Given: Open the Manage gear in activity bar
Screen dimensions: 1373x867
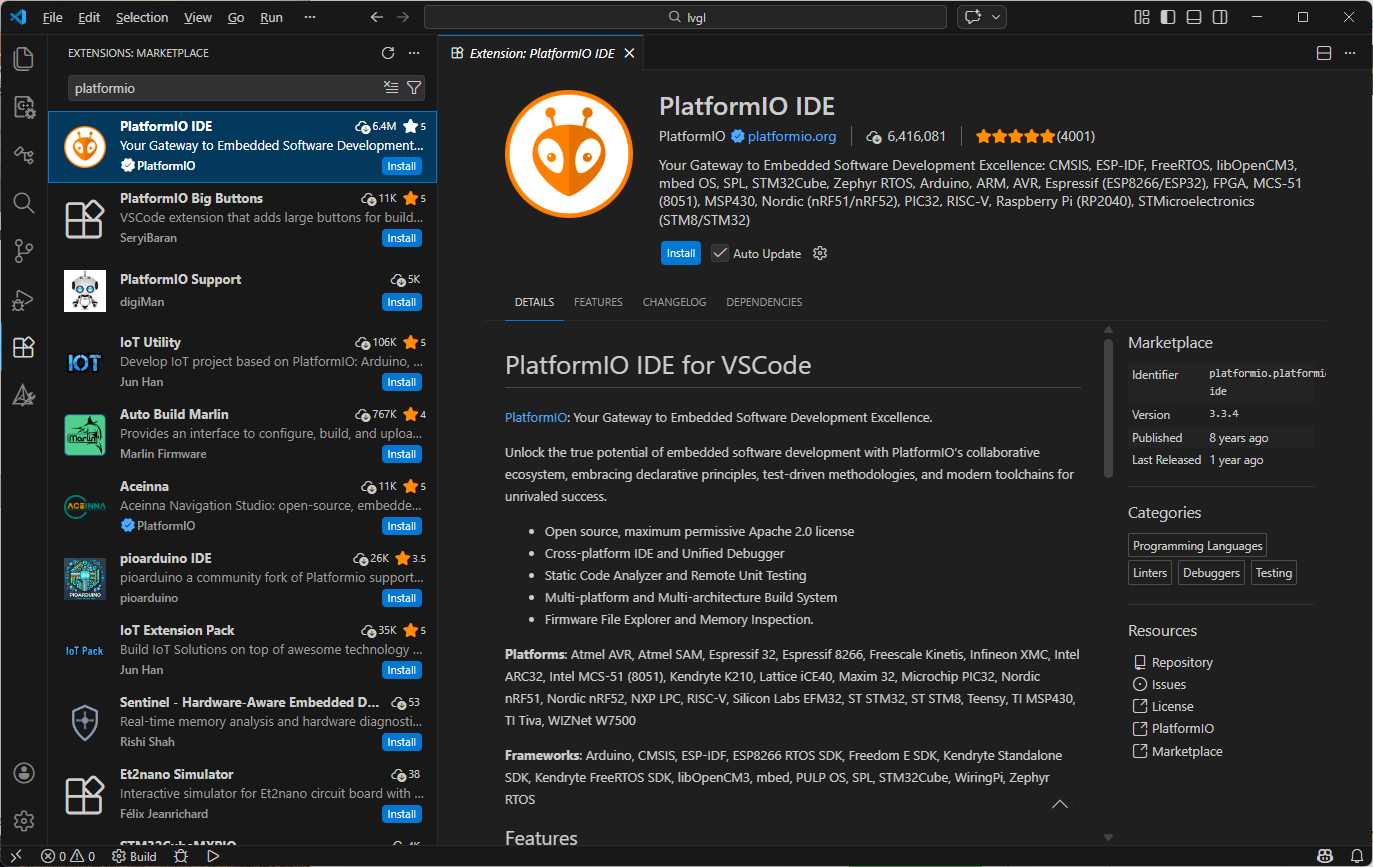Looking at the screenshot, I should (24, 821).
